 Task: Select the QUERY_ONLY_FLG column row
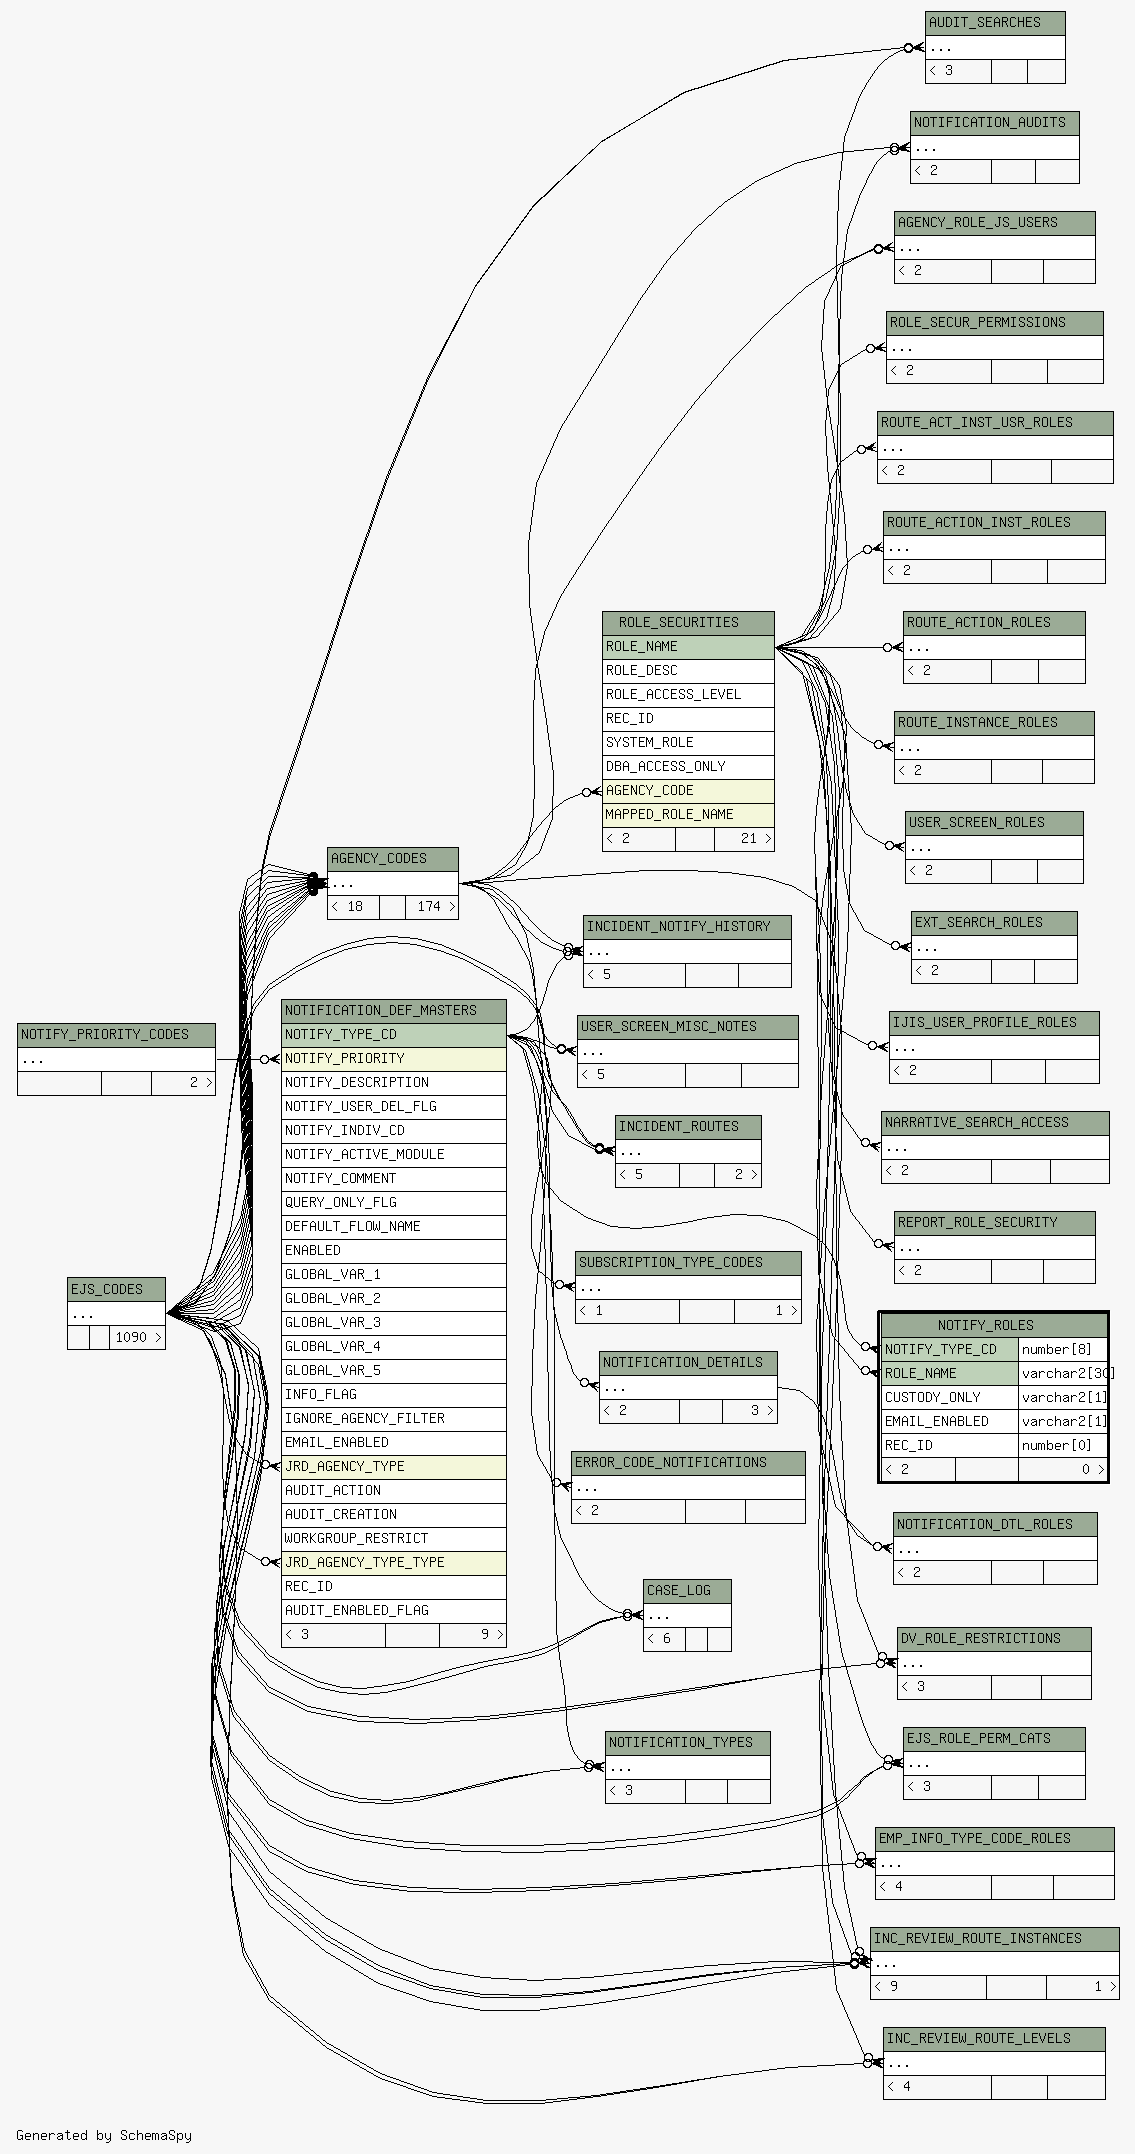[394, 1203]
